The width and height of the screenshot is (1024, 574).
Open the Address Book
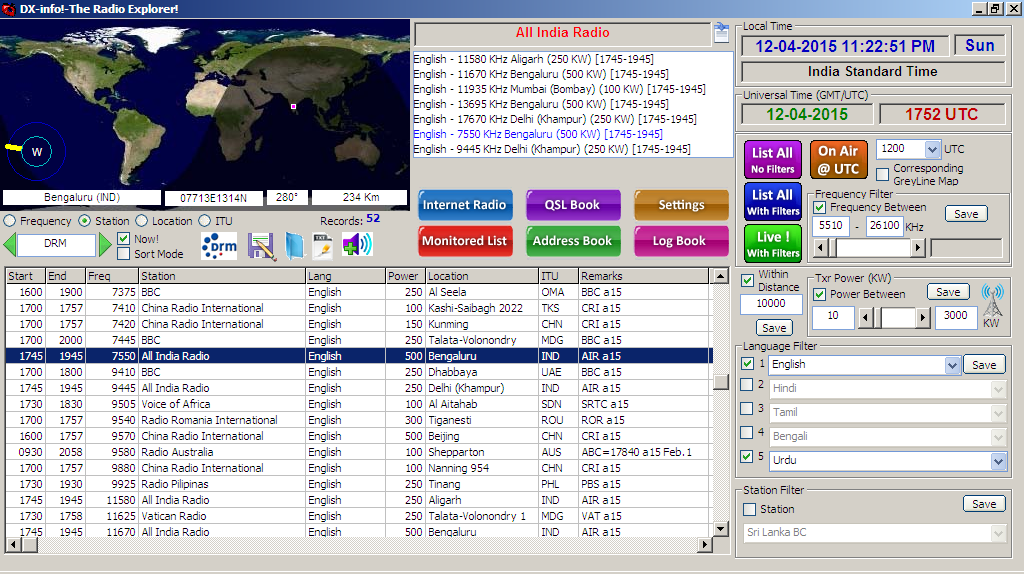pyautogui.click(x=573, y=241)
